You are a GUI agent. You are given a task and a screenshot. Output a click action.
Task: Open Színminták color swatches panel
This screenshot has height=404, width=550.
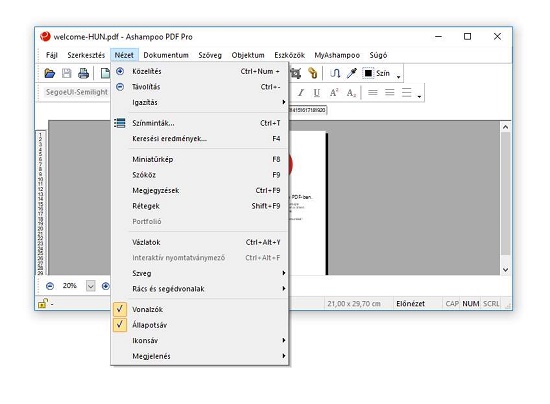[200, 123]
